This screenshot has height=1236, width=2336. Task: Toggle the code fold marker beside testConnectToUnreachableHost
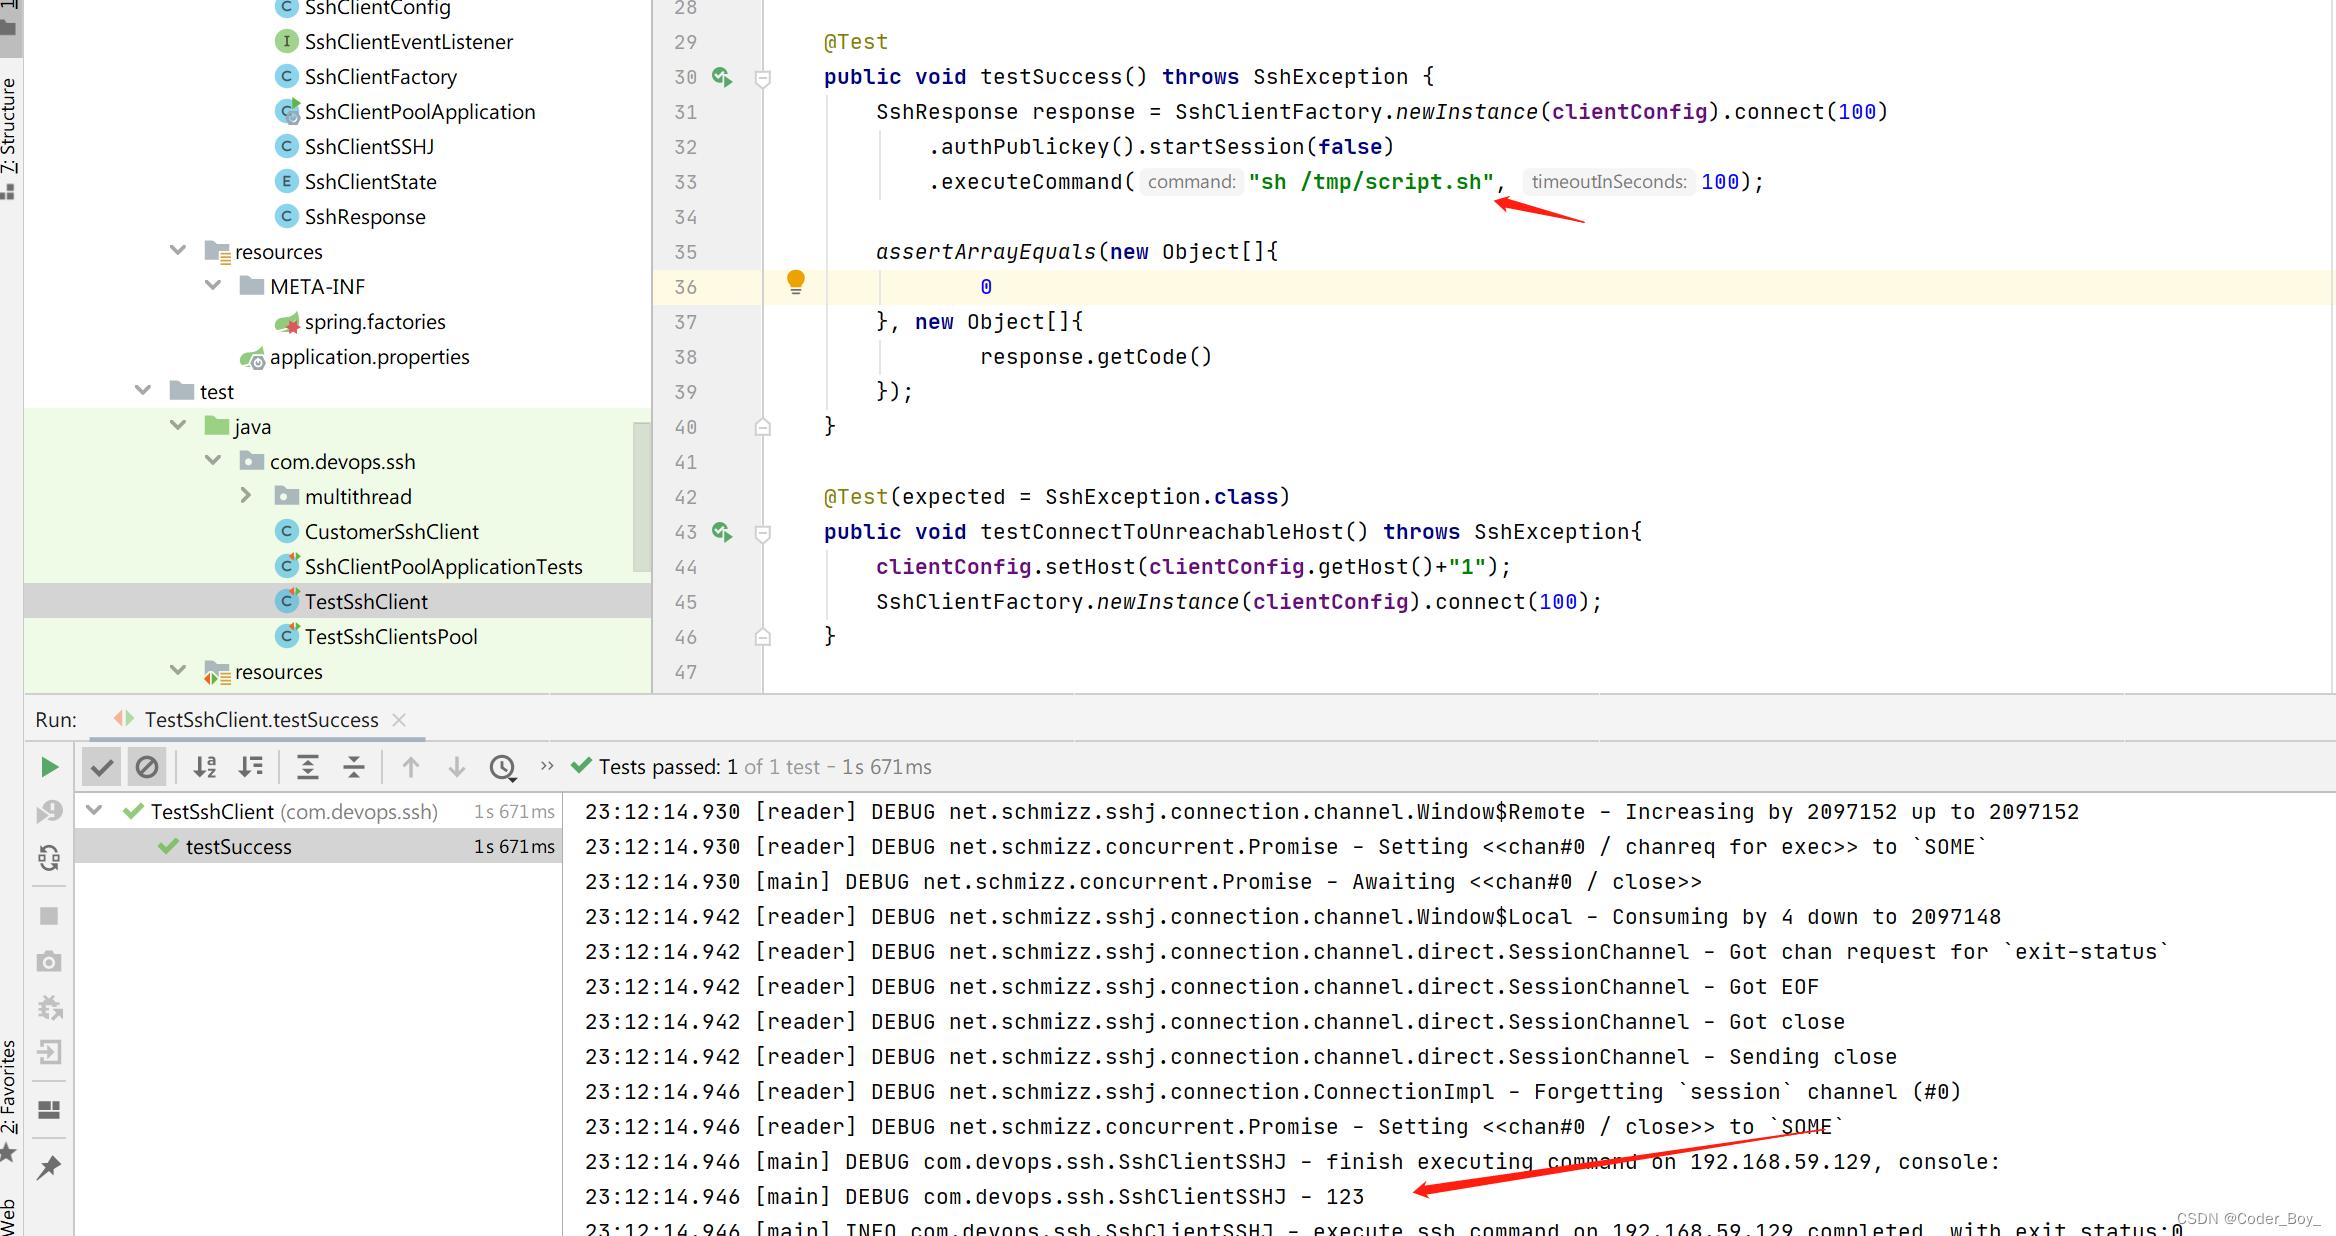click(x=763, y=533)
